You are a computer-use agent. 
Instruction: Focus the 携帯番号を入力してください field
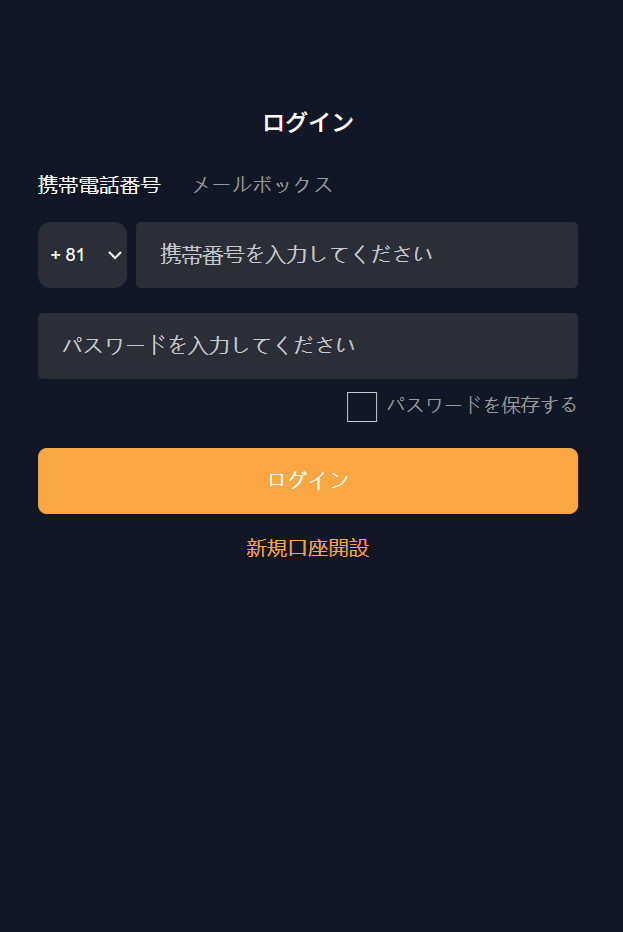(356, 255)
